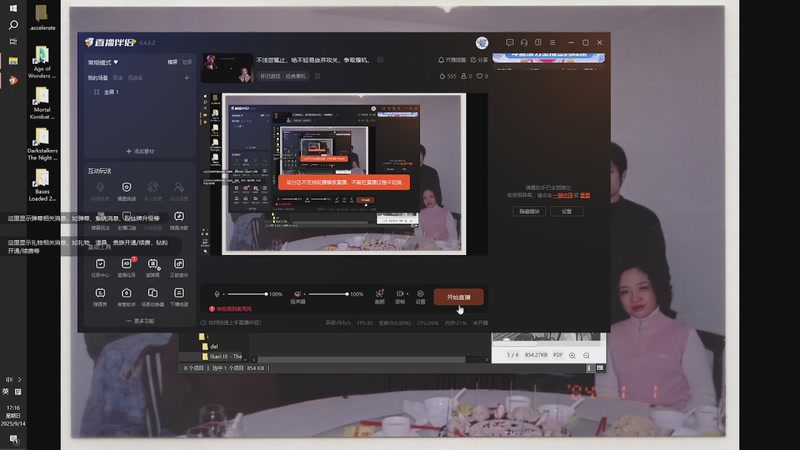
Task: Open 场景切换器 scene switcher icon
Action: (x=153, y=293)
